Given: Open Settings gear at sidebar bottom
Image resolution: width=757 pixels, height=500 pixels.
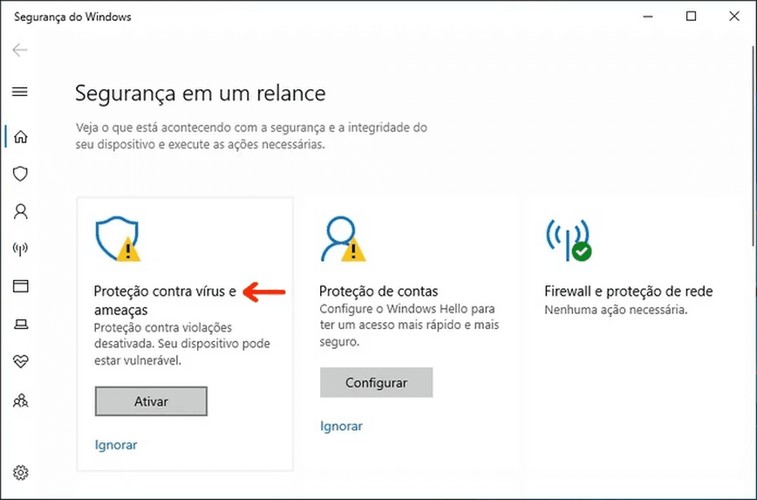Looking at the screenshot, I should (20, 472).
